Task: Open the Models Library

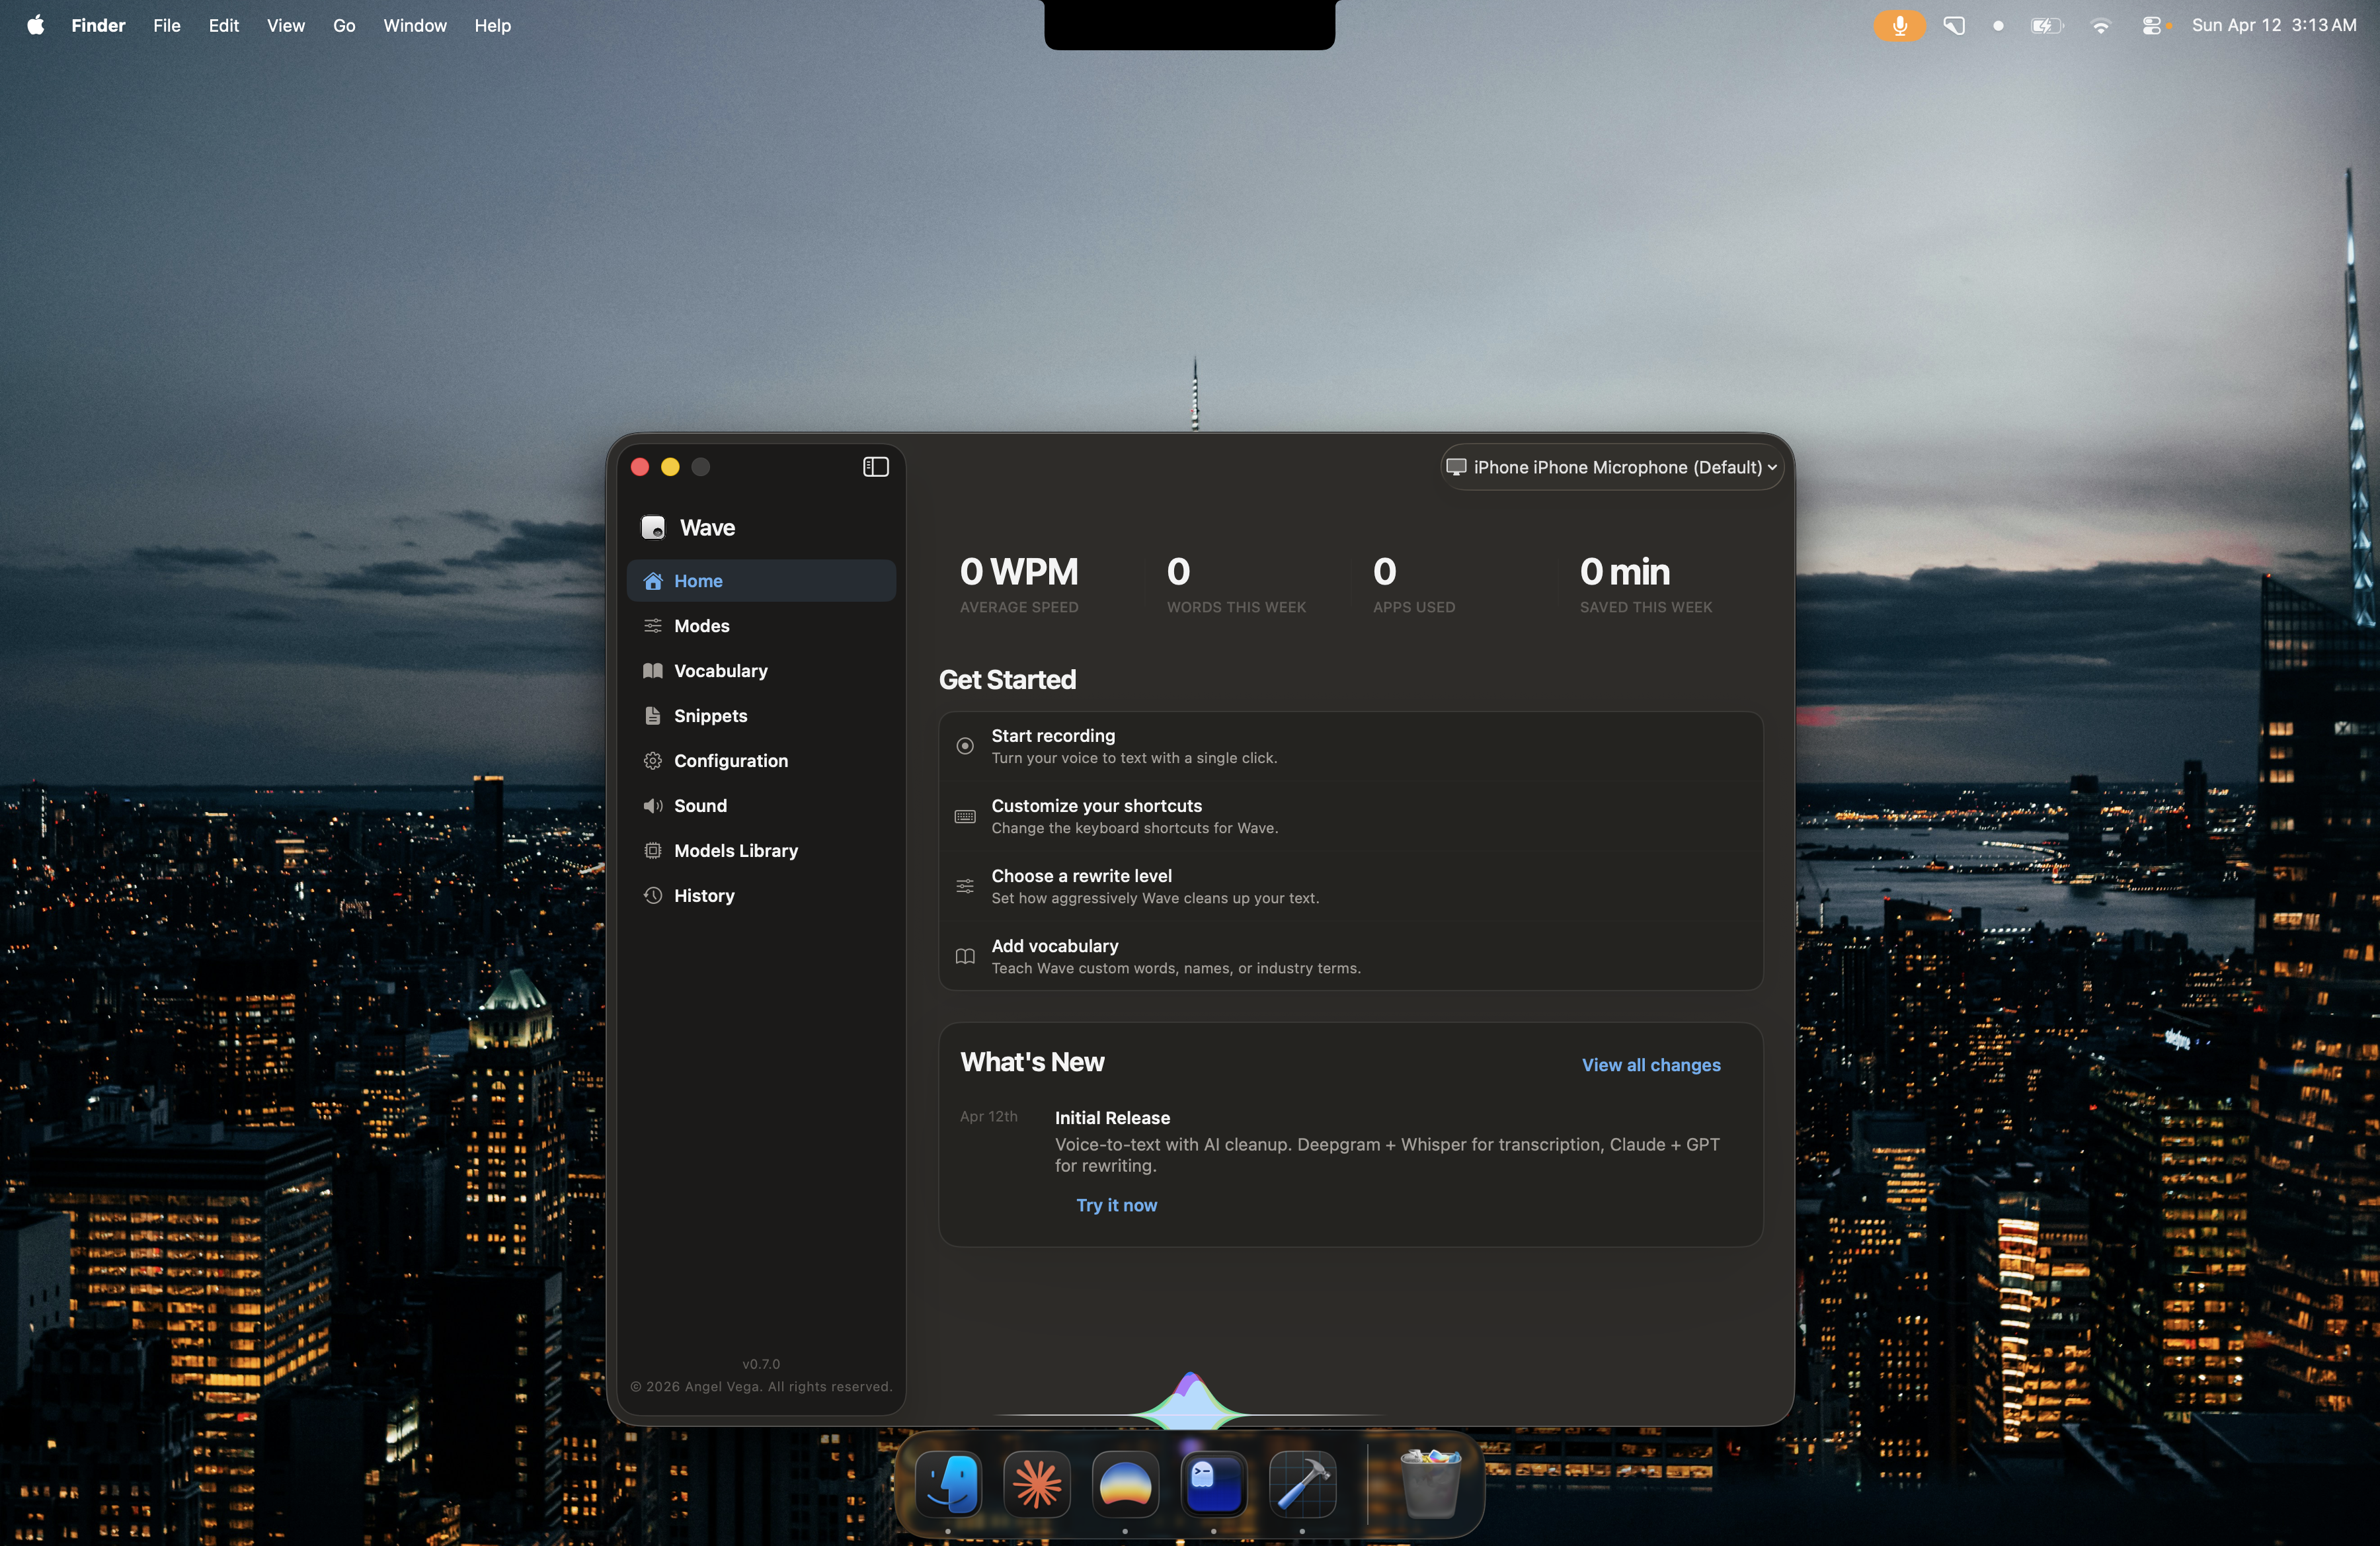Action: 735,851
